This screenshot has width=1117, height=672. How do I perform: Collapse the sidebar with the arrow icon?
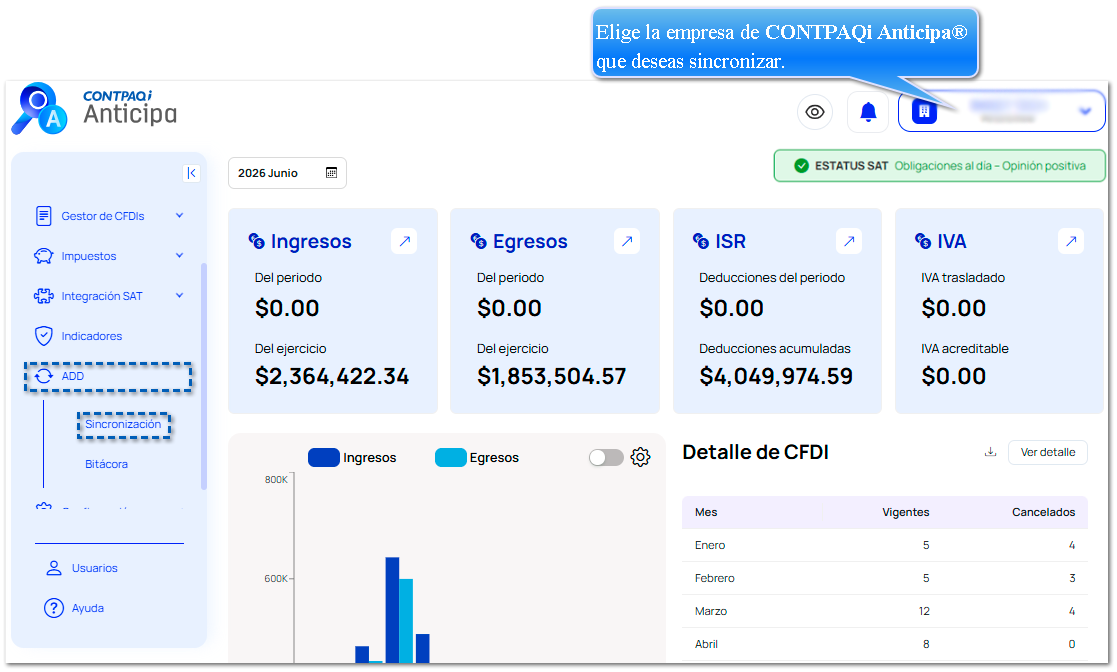[x=191, y=173]
